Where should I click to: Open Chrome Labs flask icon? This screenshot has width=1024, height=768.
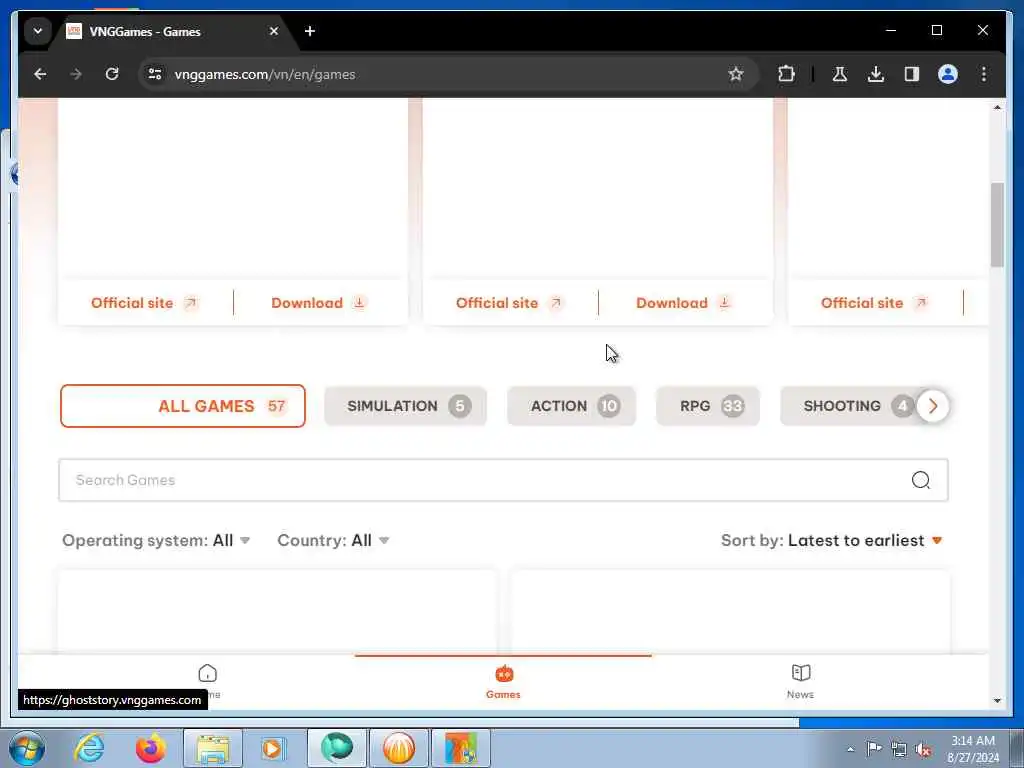(x=840, y=74)
